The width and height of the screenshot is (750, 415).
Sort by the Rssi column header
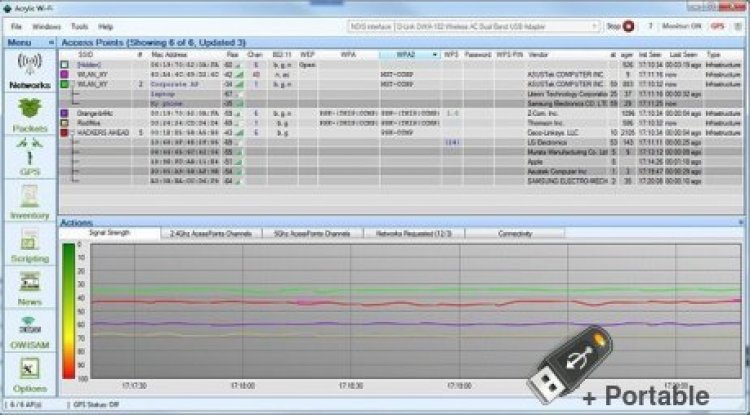pos(232,55)
